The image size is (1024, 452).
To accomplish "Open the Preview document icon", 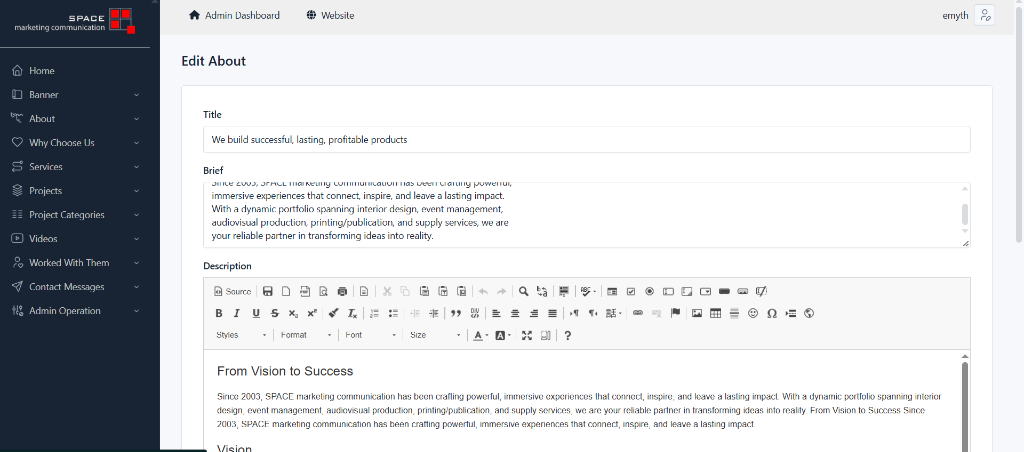I will pyautogui.click(x=323, y=291).
